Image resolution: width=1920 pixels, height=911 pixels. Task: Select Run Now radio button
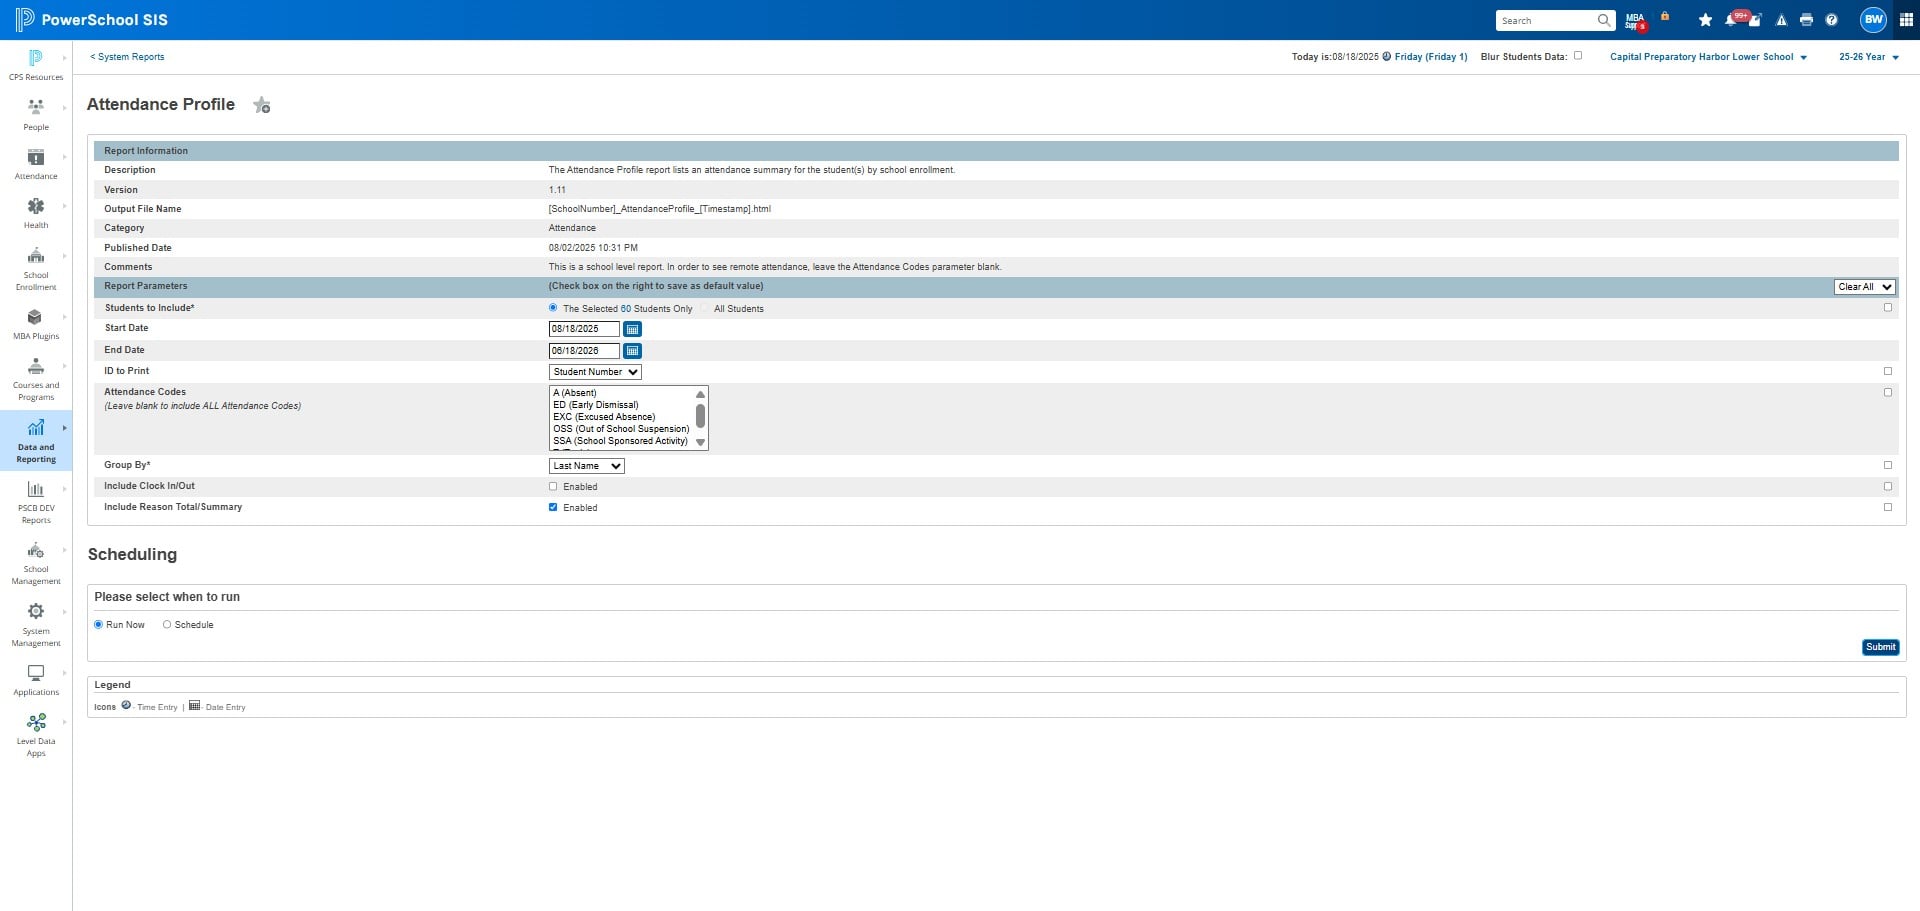pos(98,625)
